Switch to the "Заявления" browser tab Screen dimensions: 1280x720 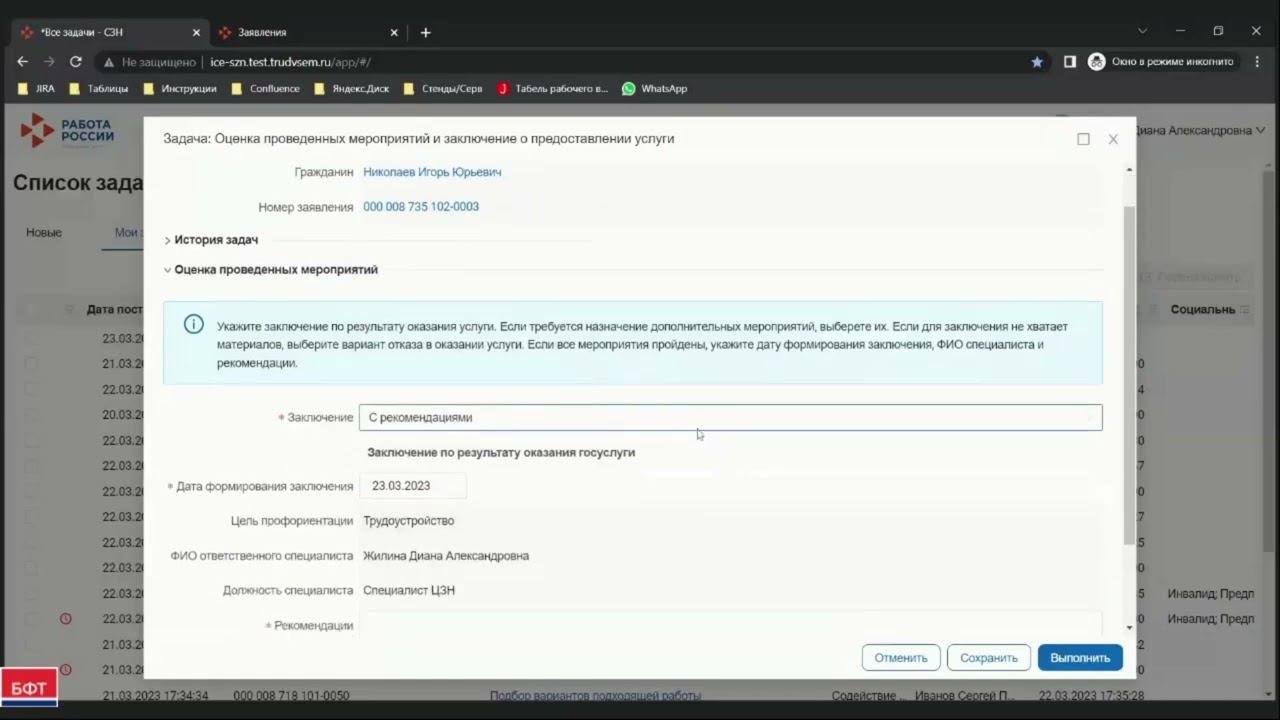[310, 32]
